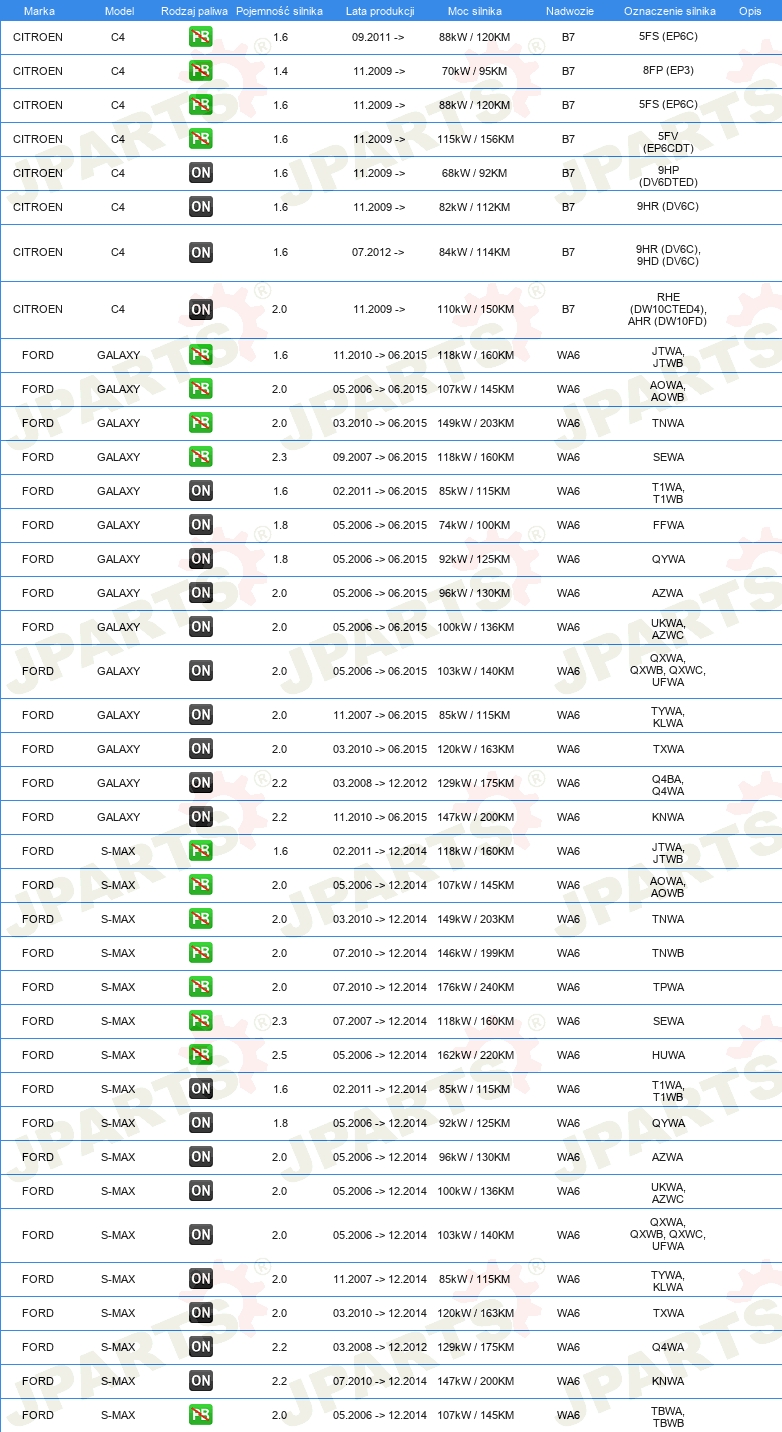Viewport: 782px width, 1432px height.
Task: Select engine capacity 2.5 cell
Action: click(280, 1055)
